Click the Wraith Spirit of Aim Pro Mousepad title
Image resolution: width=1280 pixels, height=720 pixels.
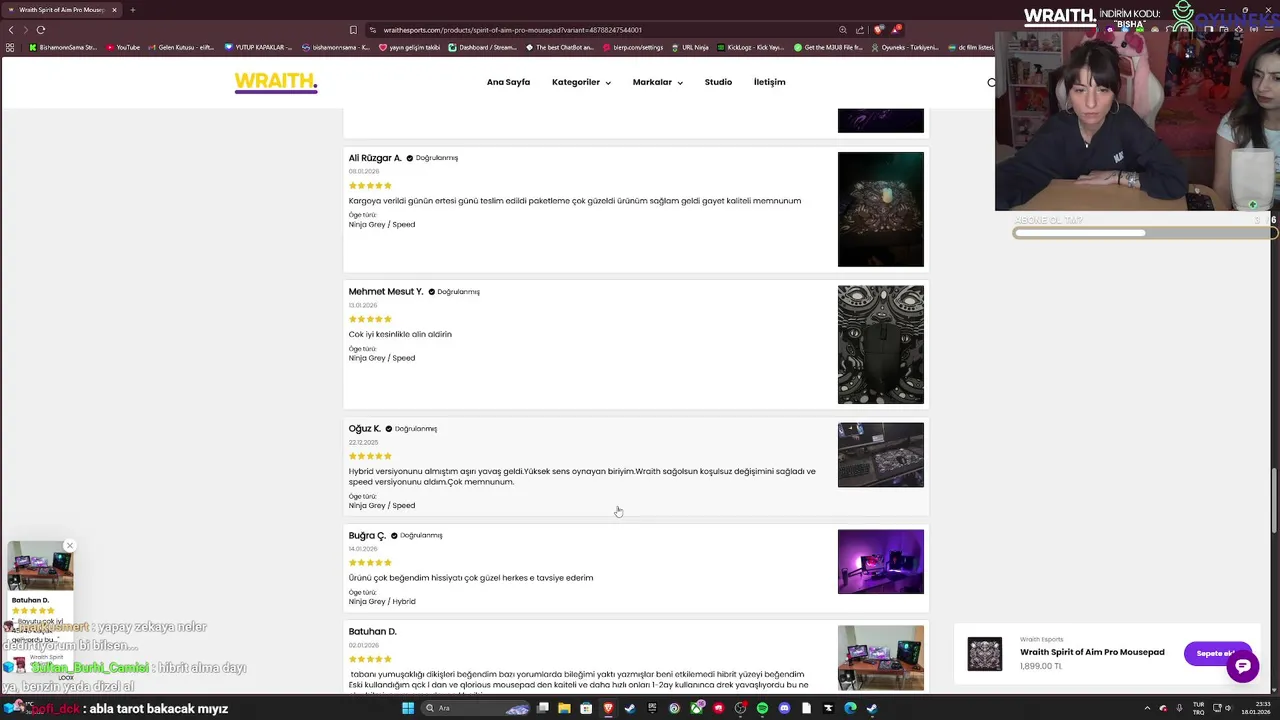[1092, 652]
